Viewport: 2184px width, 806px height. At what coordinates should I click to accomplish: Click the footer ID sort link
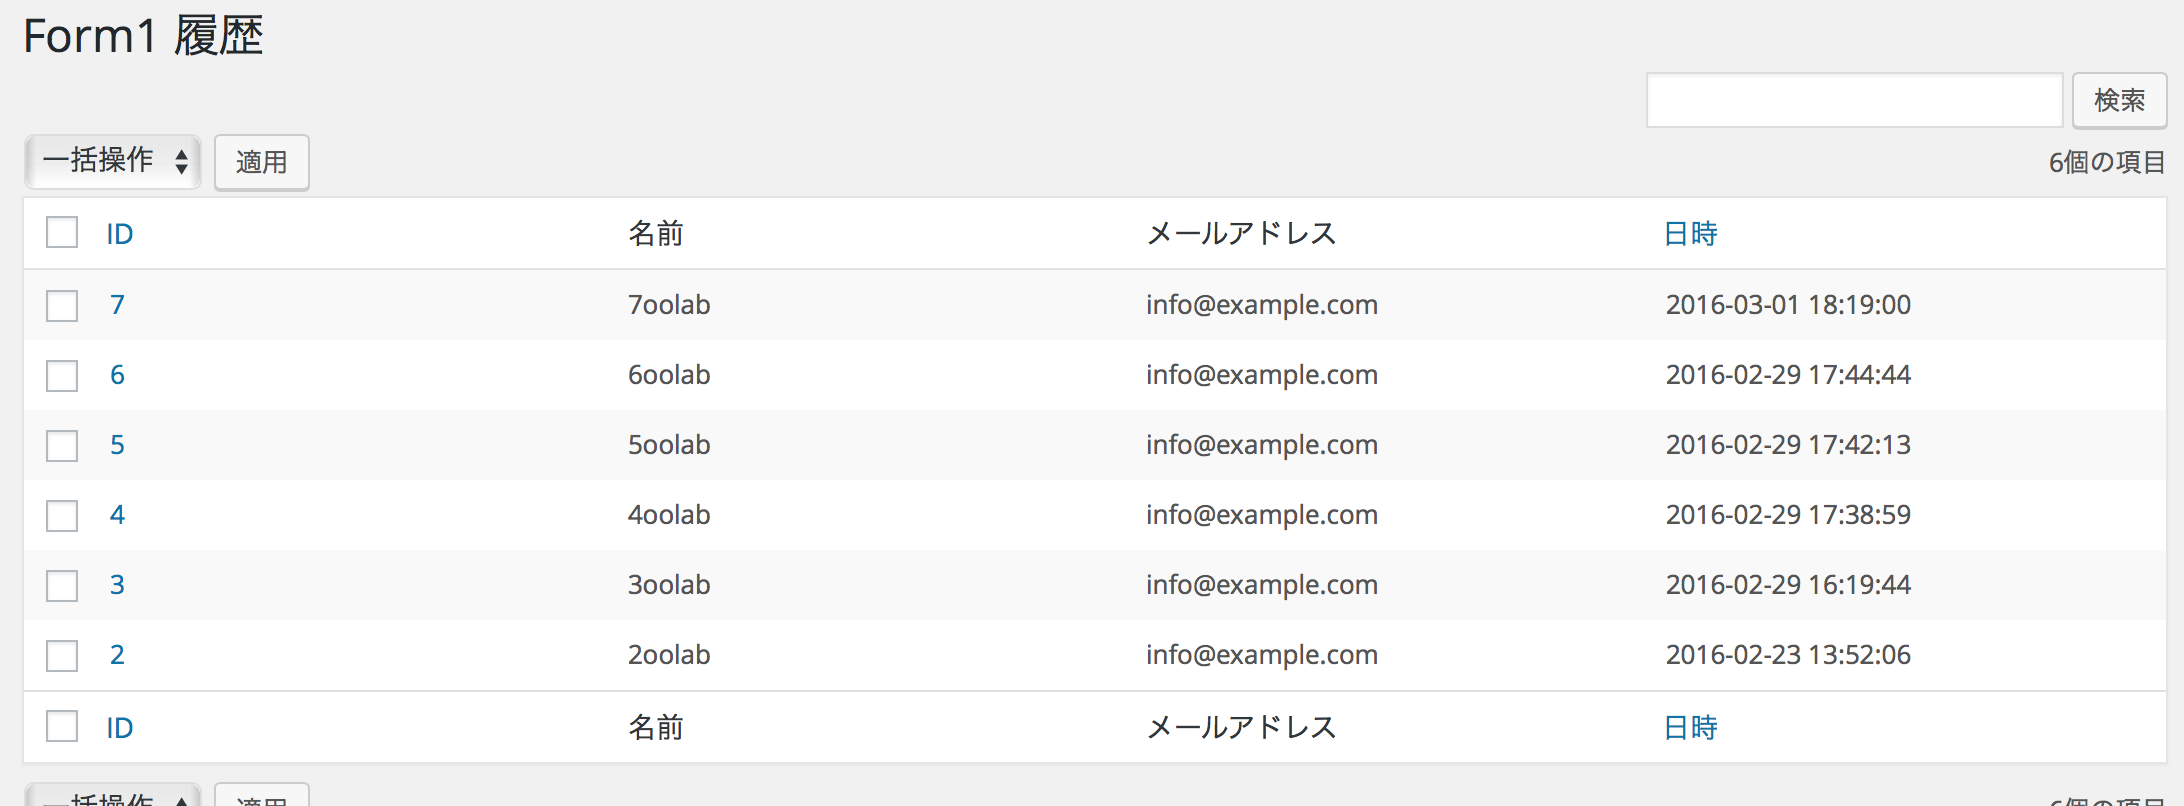click(120, 728)
